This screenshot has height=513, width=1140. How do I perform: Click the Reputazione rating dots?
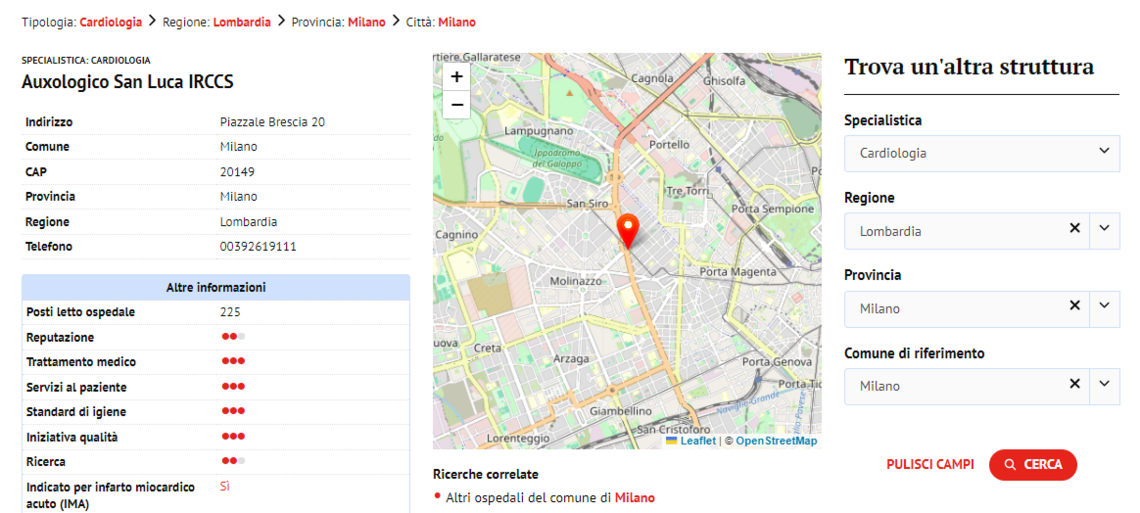coord(233,337)
